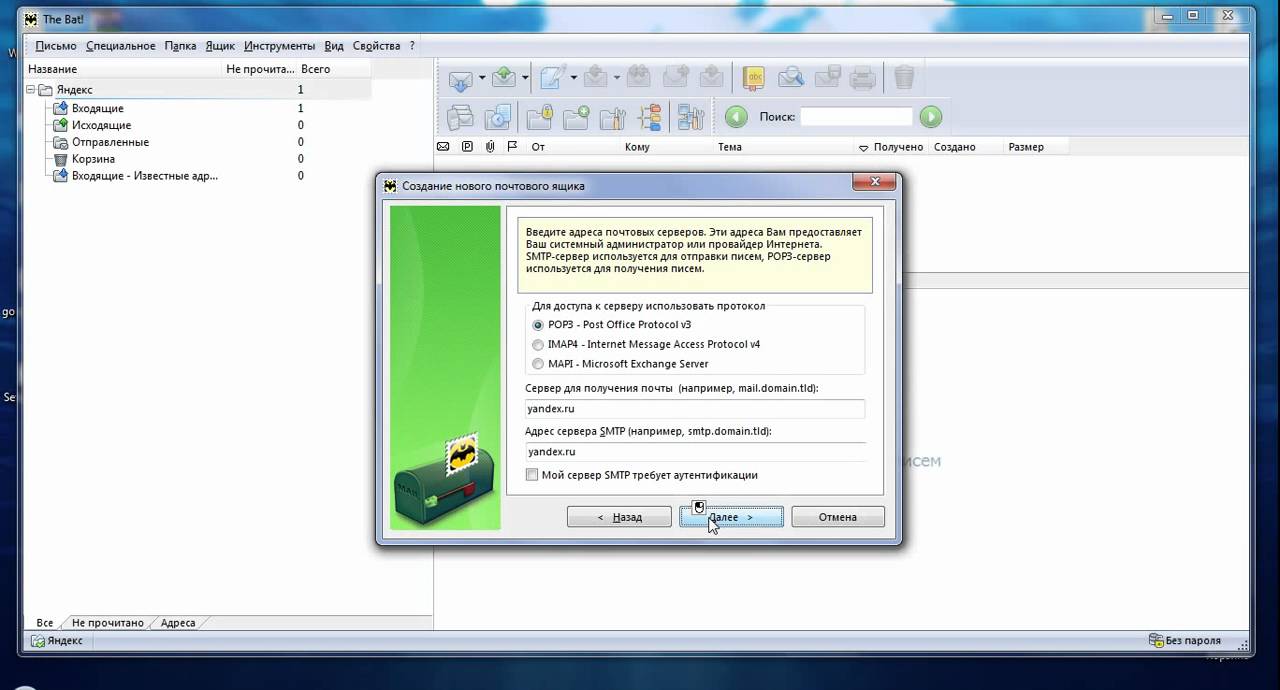
Task: Open the Вид menu
Action: pos(334,46)
